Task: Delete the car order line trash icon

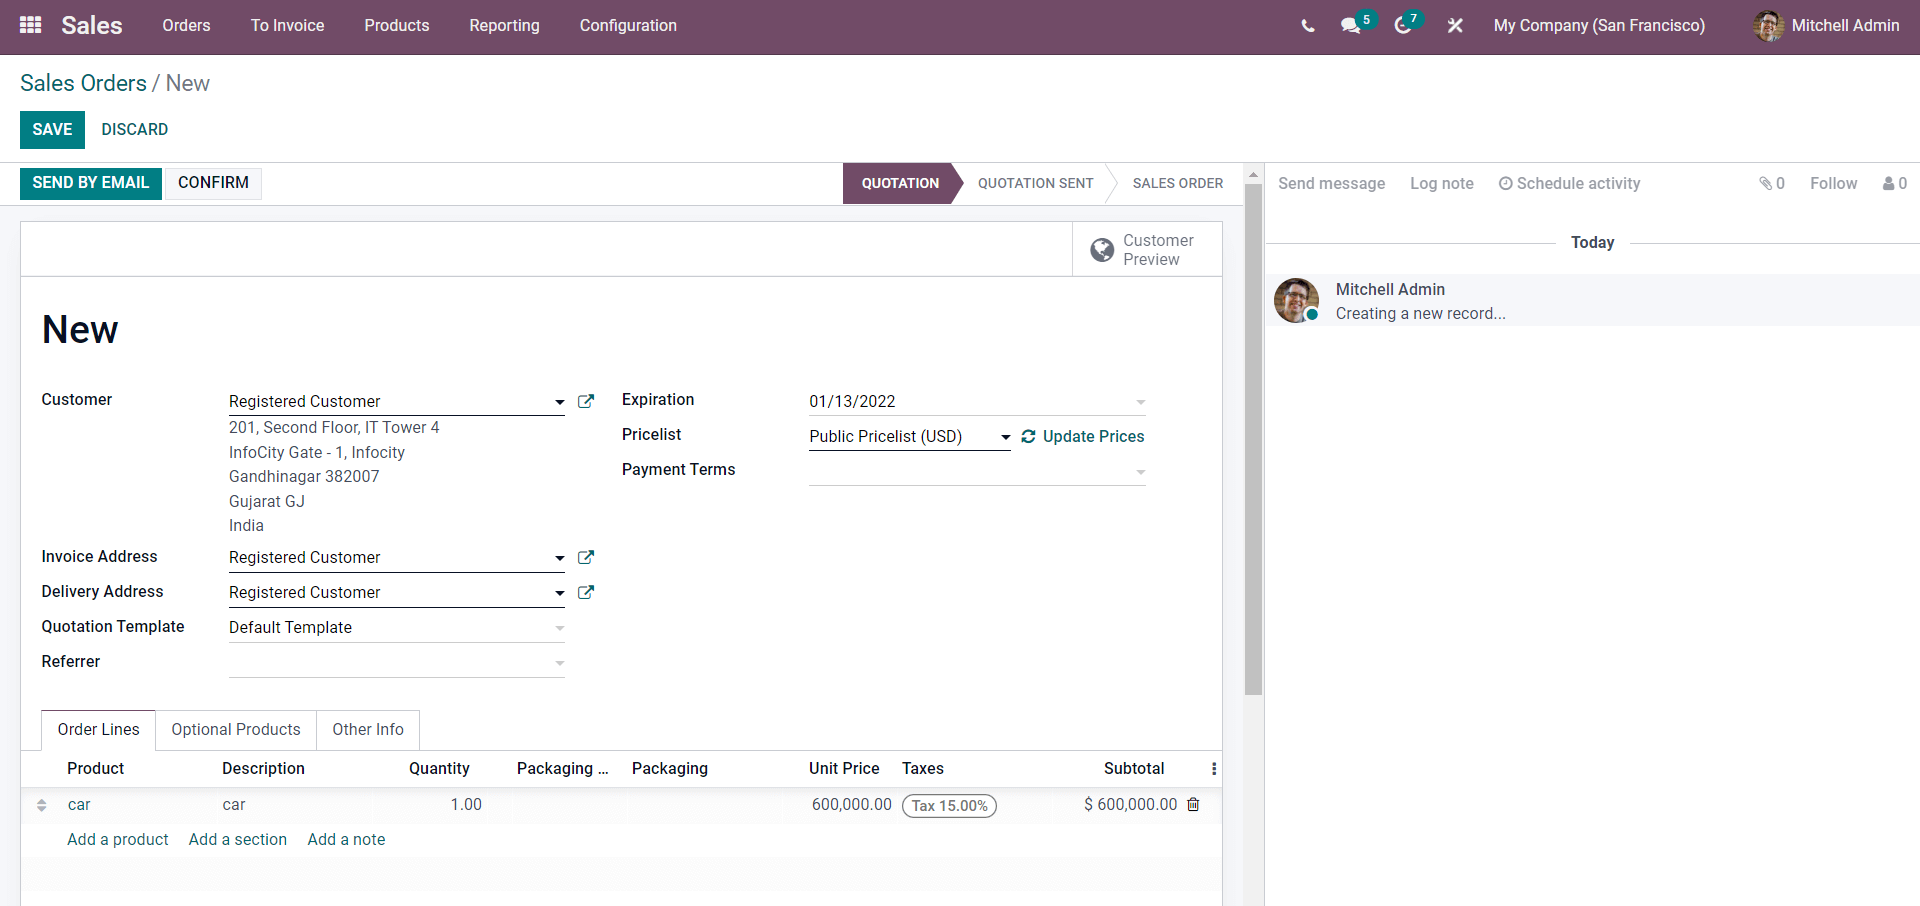Action: pos(1193,804)
